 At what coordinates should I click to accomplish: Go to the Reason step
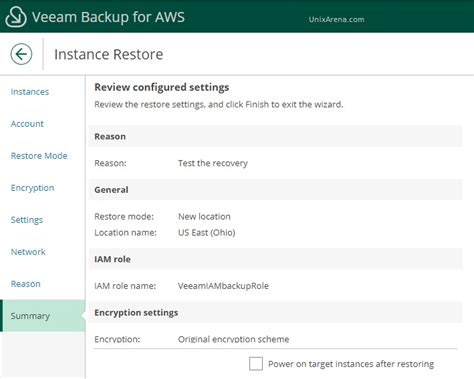25,284
